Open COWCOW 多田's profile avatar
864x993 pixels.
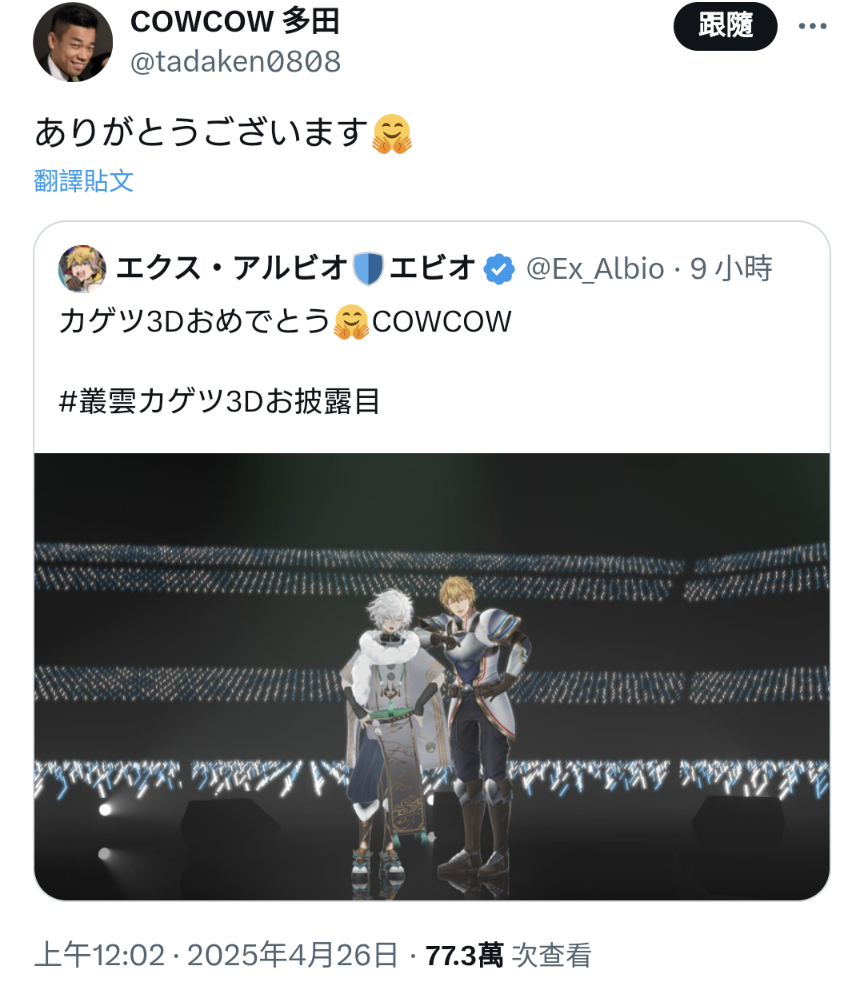click(x=73, y=42)
